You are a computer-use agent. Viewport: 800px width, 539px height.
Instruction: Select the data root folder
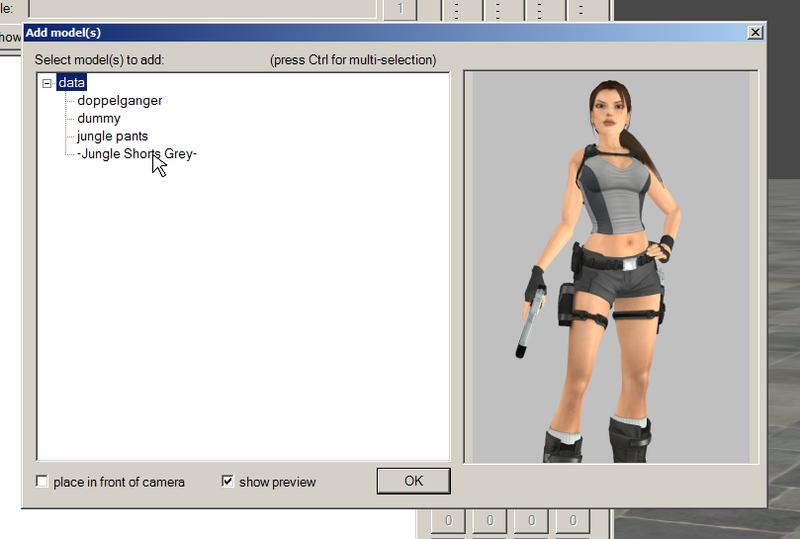[x=71, y=83]
